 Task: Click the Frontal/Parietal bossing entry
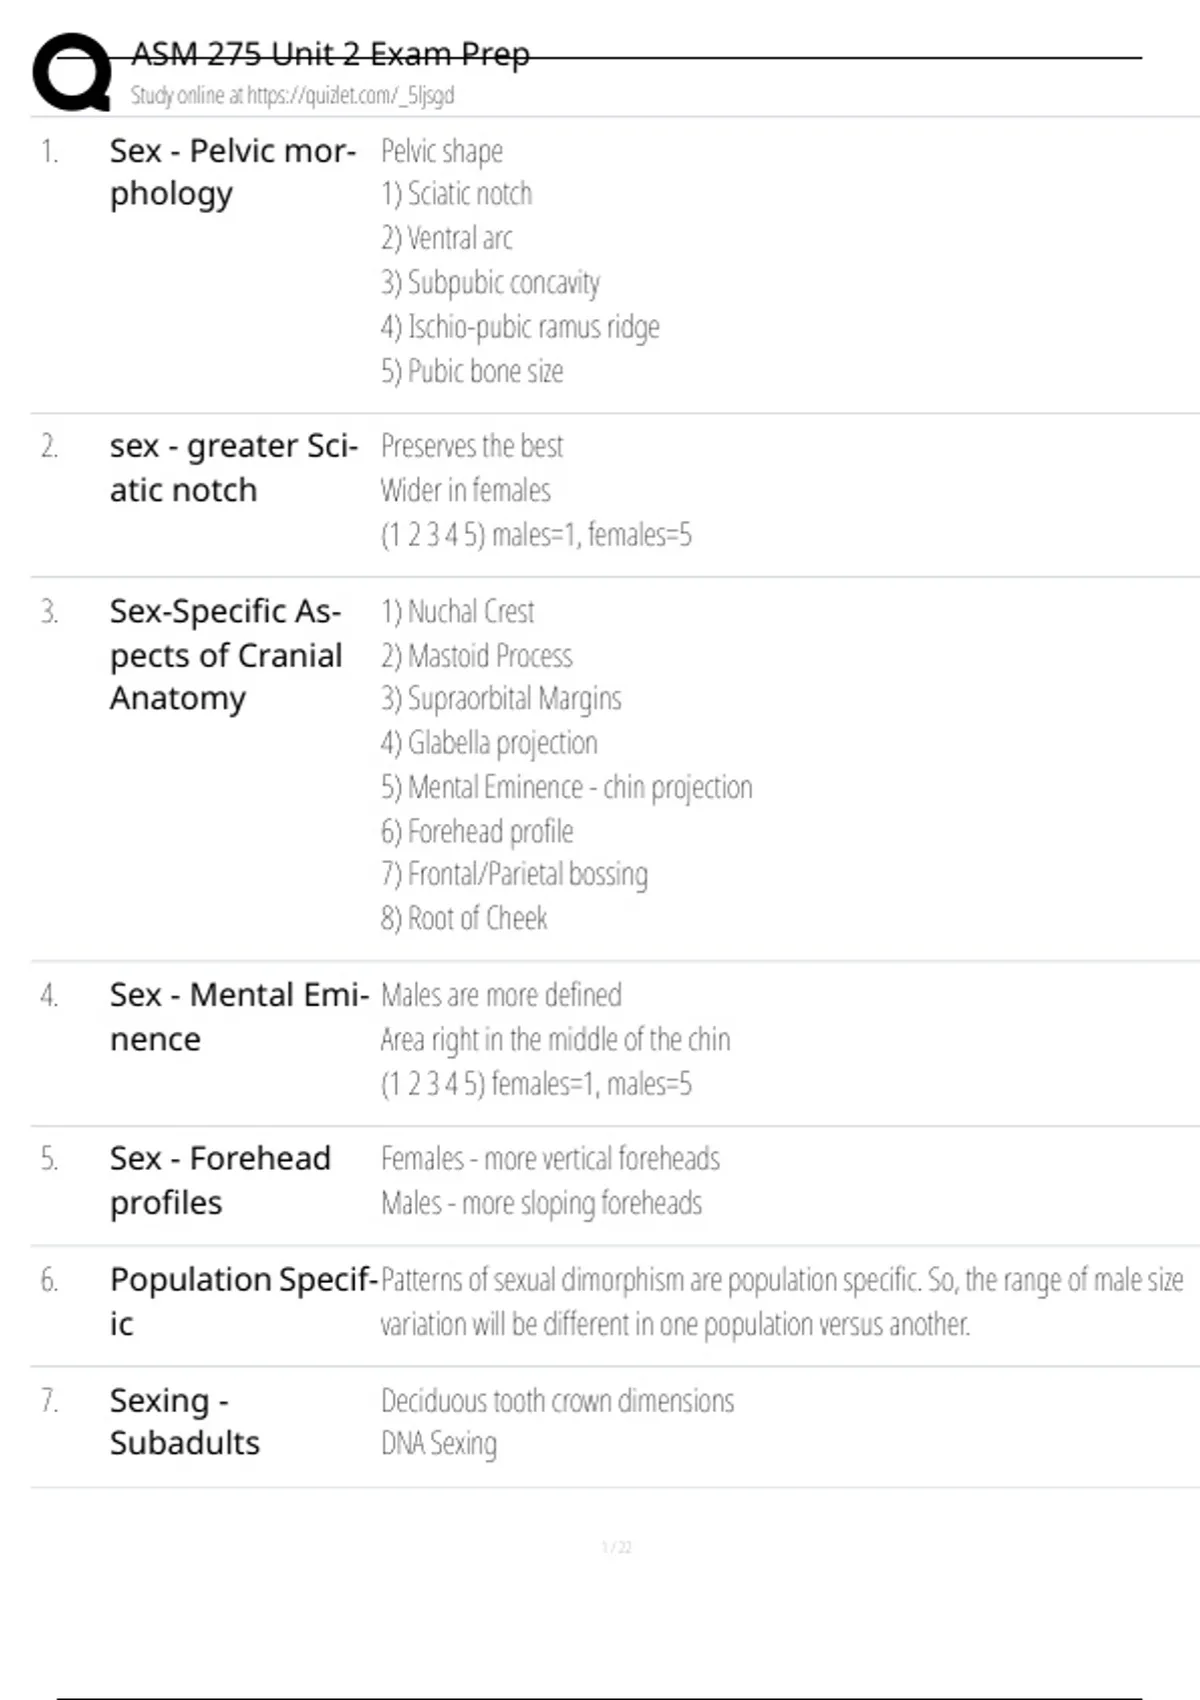(x=514, y=875)
